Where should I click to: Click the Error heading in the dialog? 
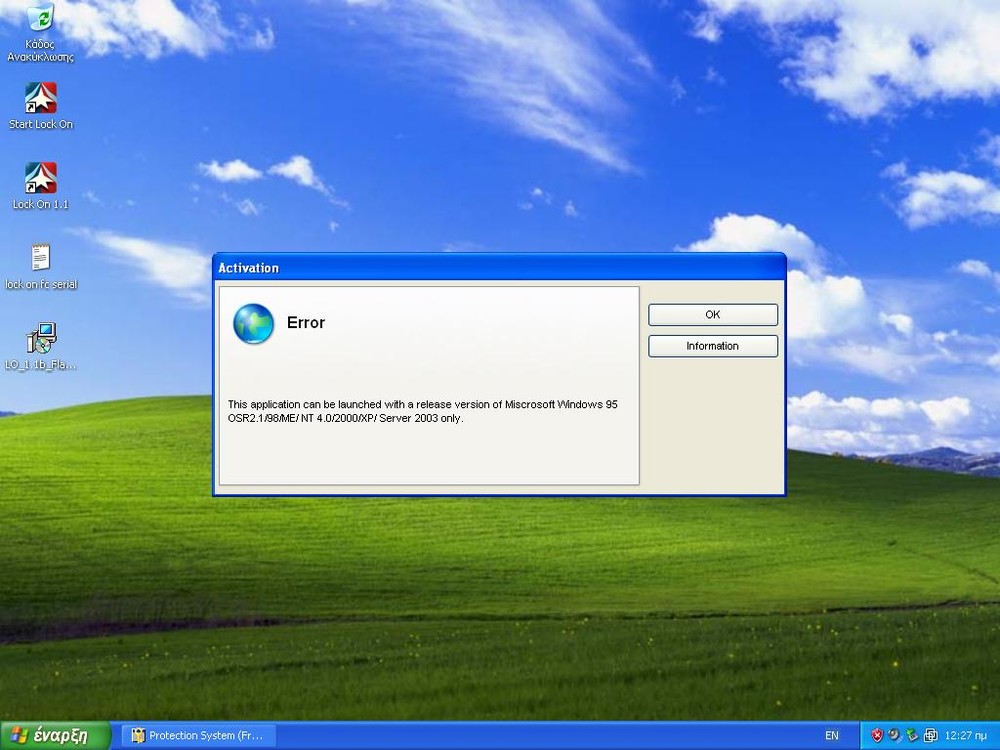(x=306, y=323)
